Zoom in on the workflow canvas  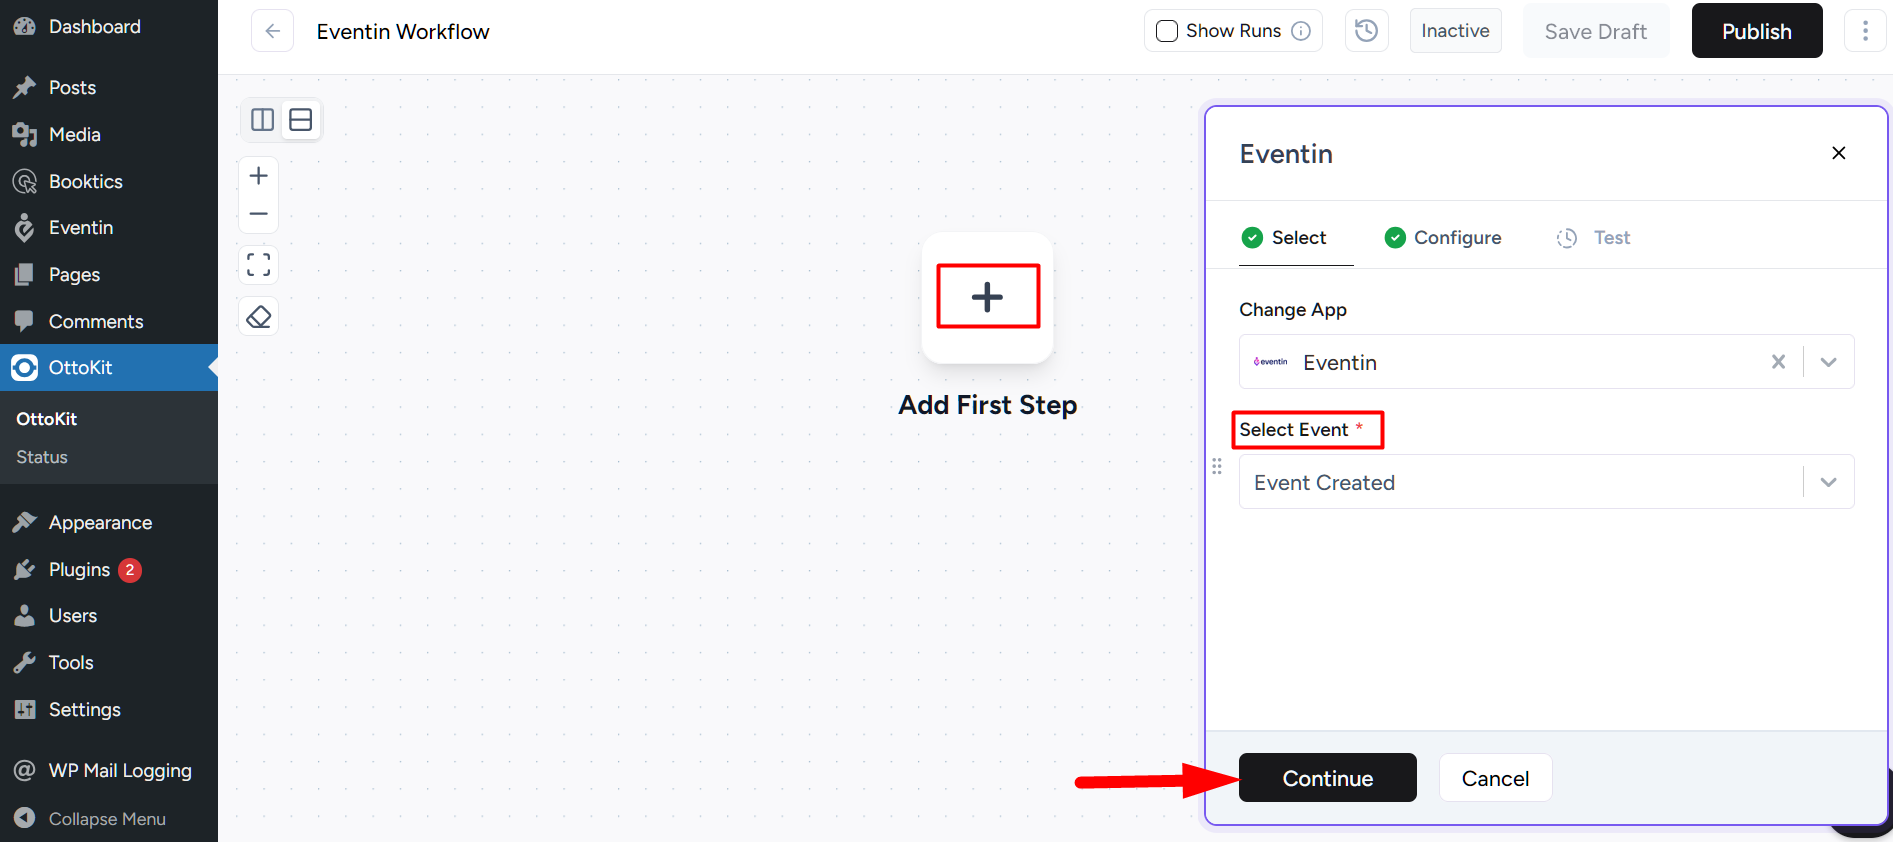click(x=259, y=176)
